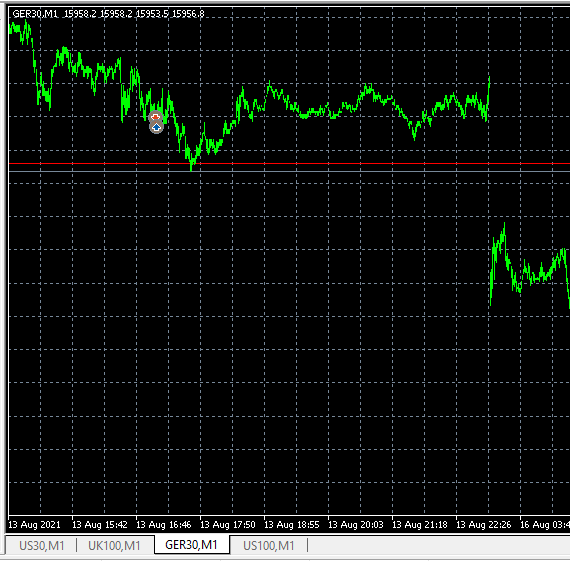Click the GER30,M1 chart title text
This screenshot has height=561, width=570.
pyautogui.click(x=35, y=14)
